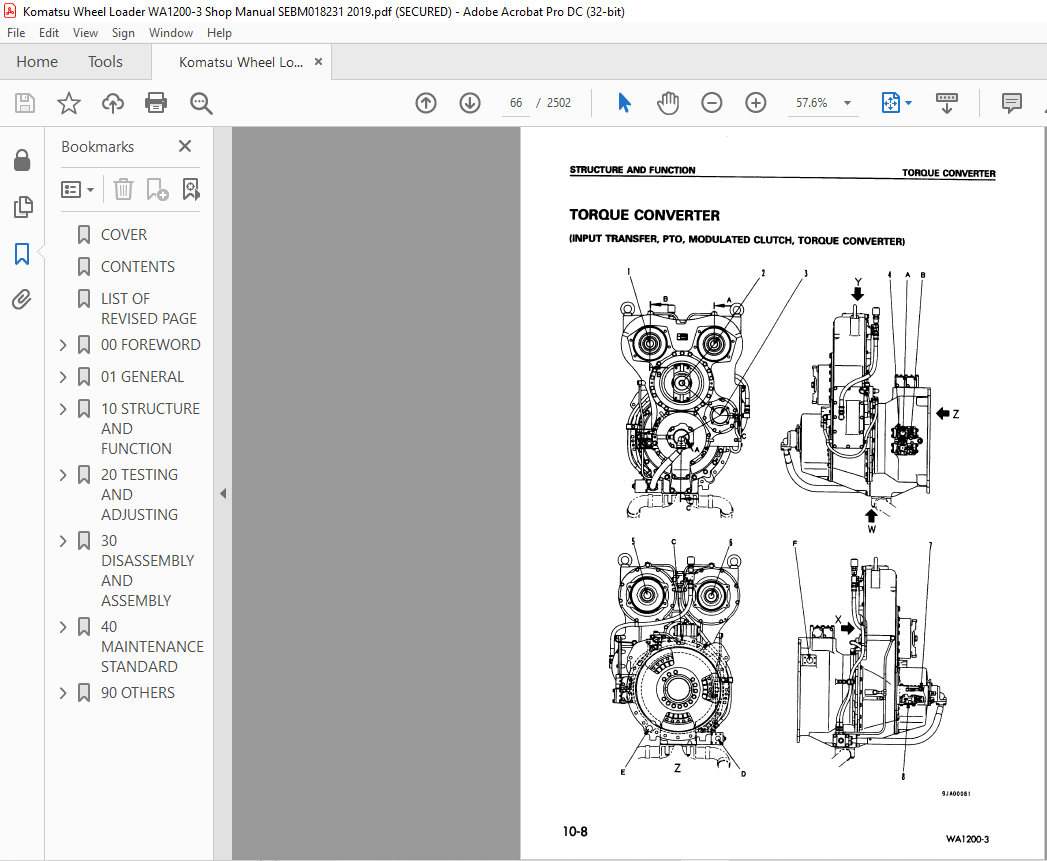Add a new bookmark icon

(157, 190)
